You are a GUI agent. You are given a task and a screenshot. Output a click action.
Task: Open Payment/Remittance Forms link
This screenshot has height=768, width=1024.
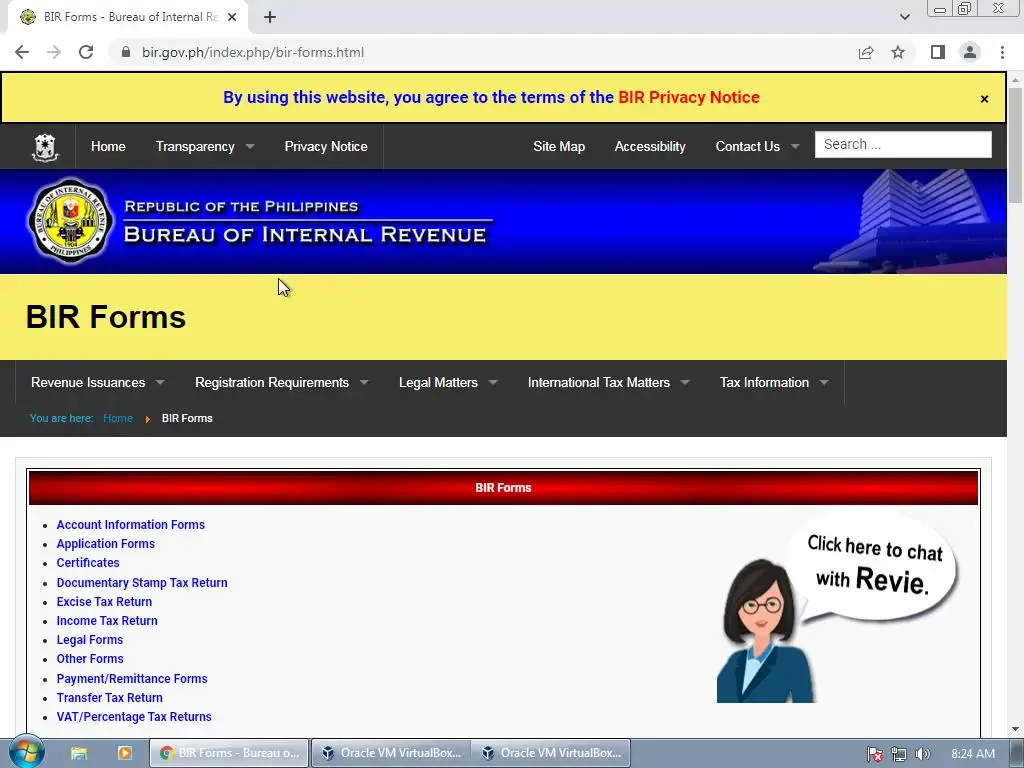coord(132,679)
